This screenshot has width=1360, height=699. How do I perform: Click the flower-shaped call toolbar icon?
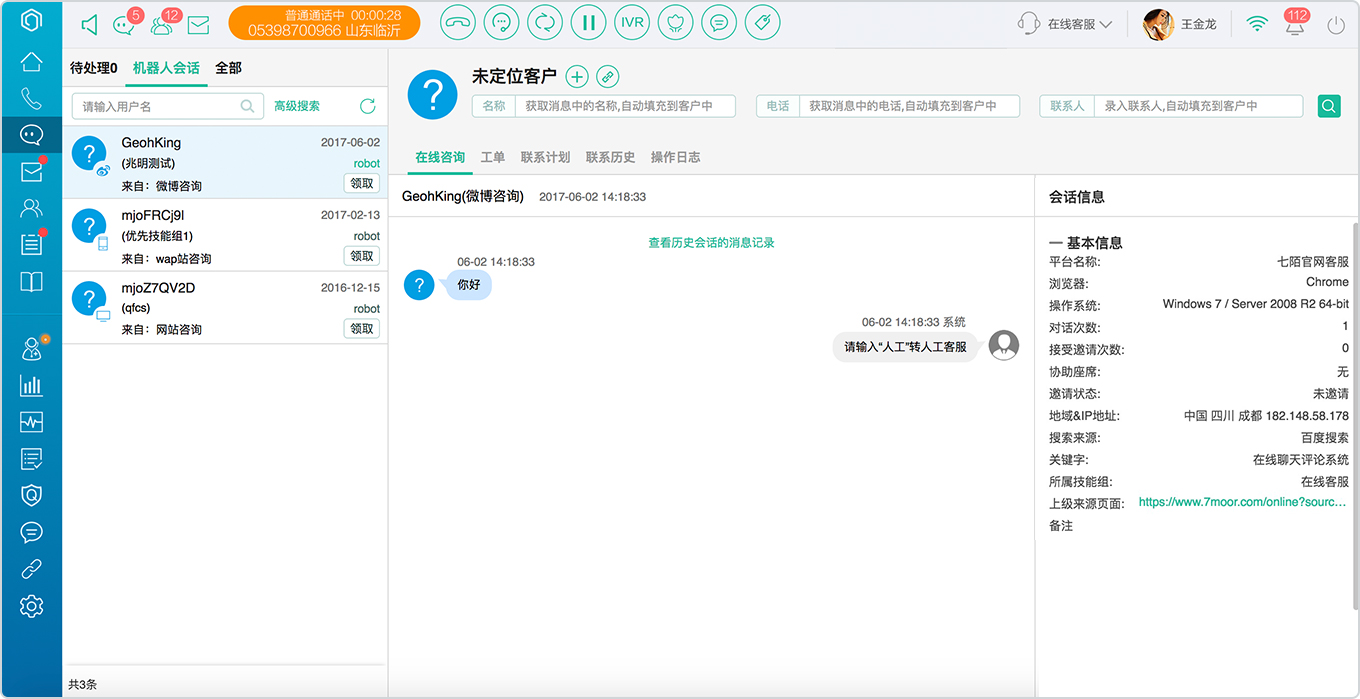(x=676, y=23)
